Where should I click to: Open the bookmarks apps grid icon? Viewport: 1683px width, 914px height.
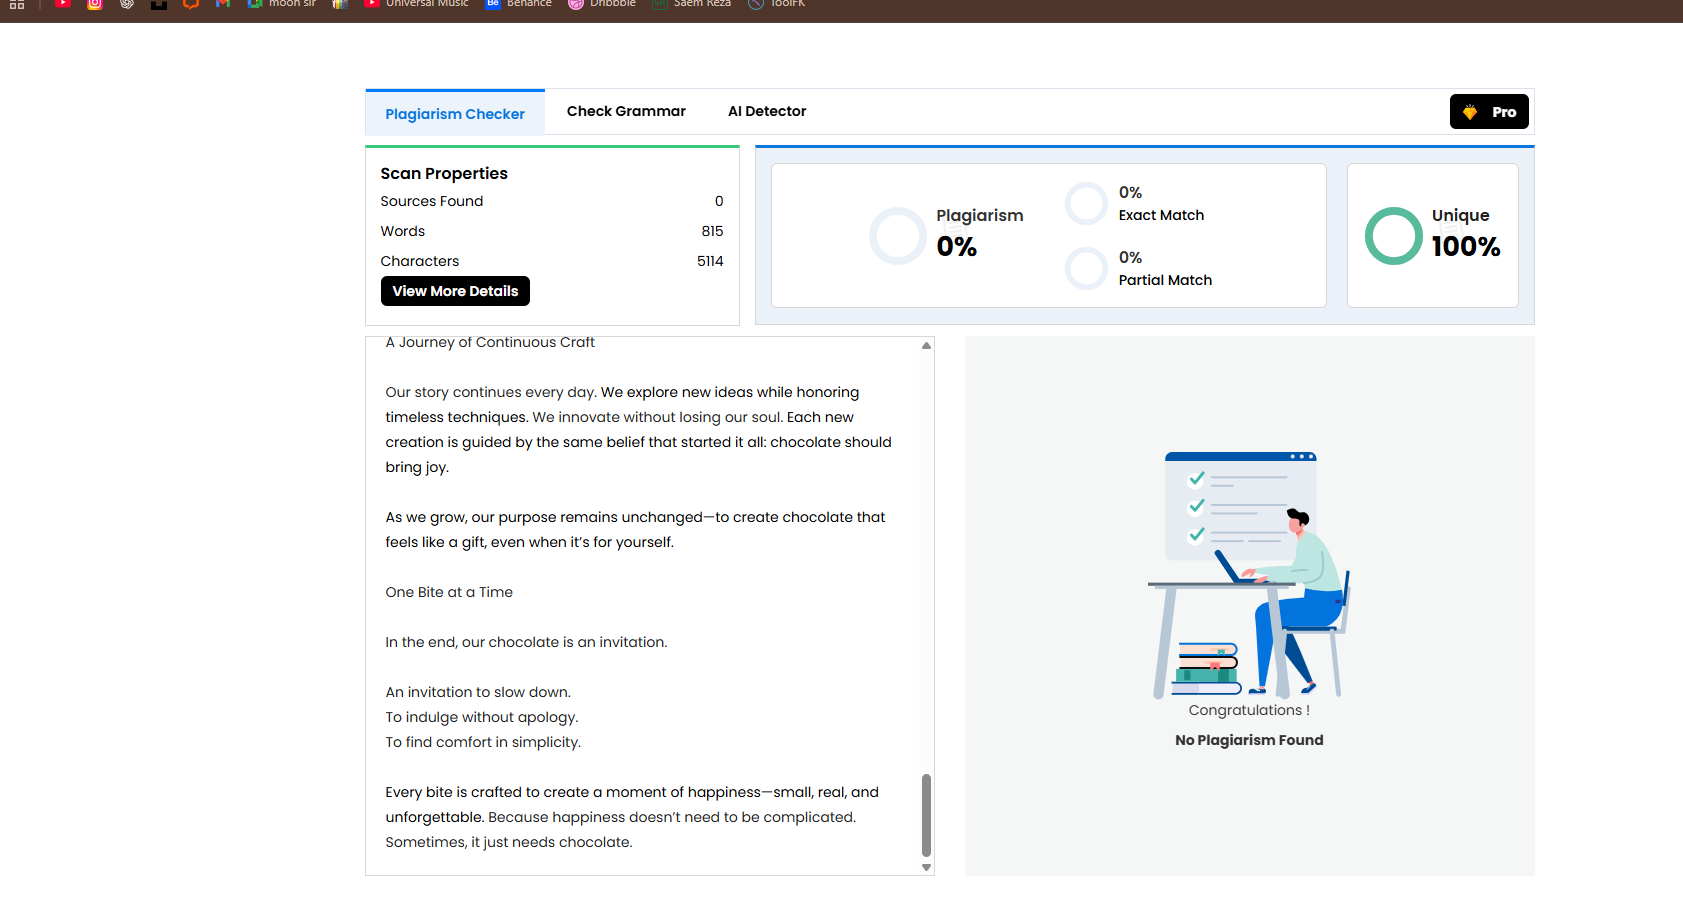[x=16, y=5]
